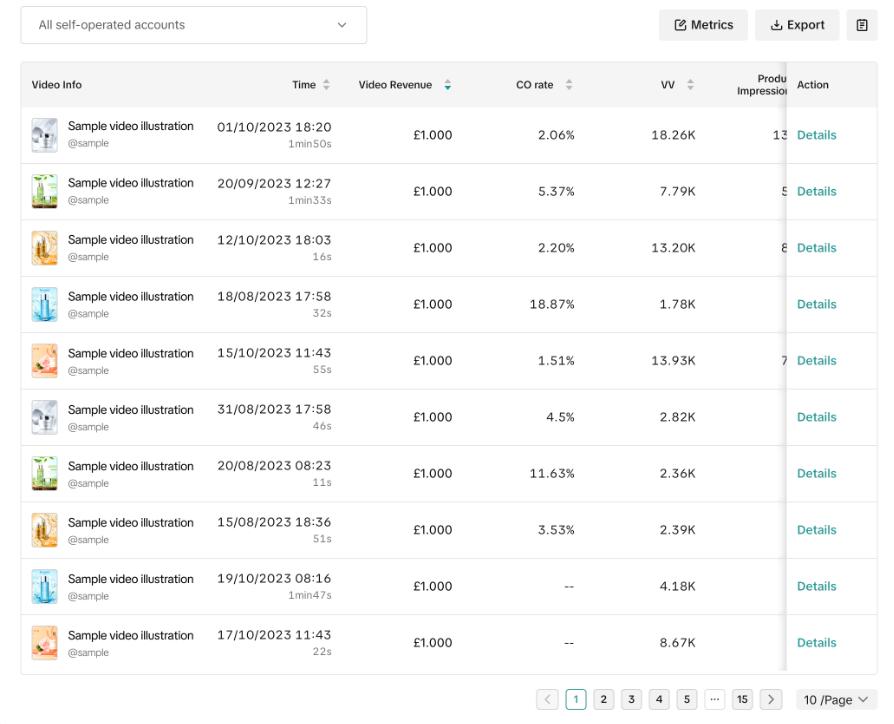Click the CO rate sort arrows

[x=569, y=85]
